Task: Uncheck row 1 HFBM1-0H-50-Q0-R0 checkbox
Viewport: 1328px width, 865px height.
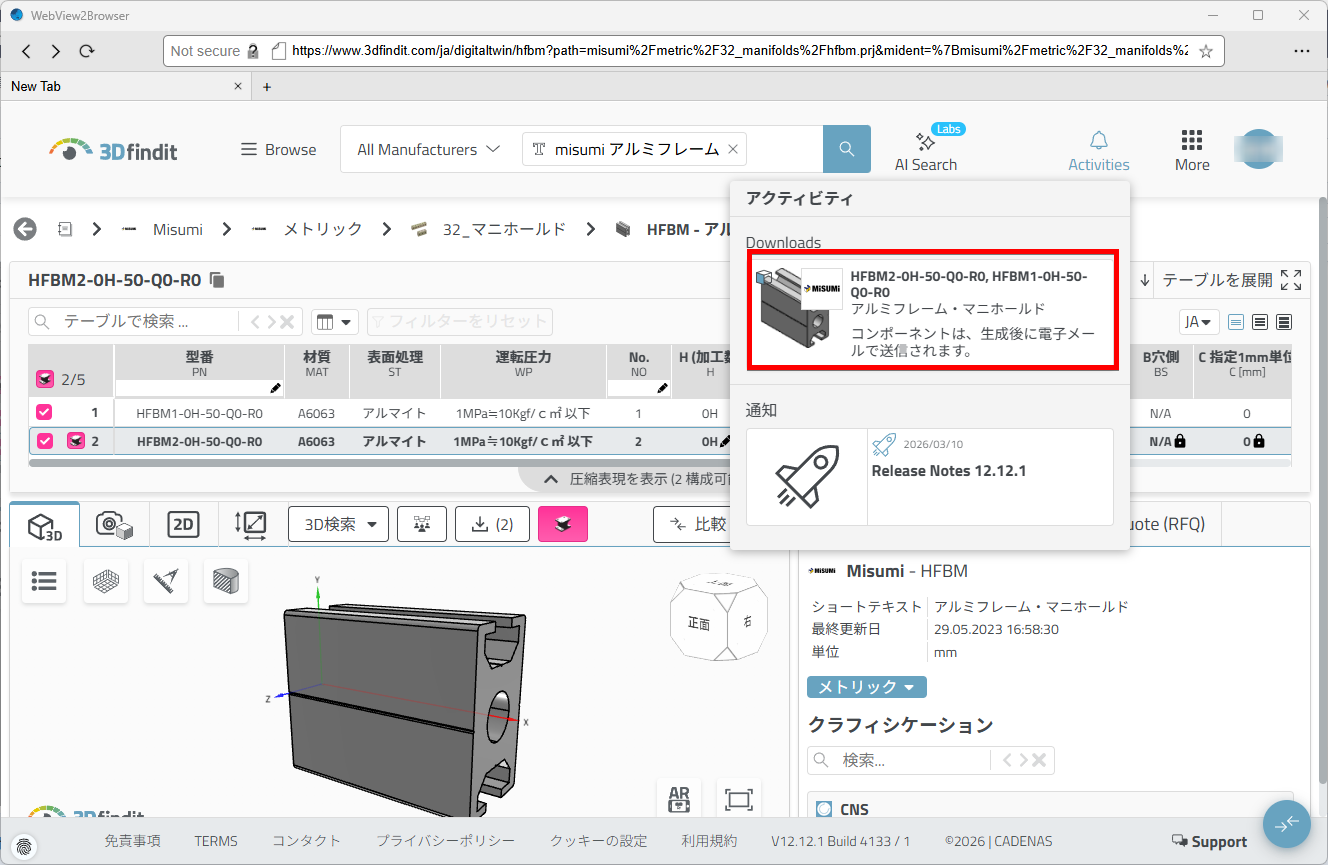Action: pyautogui.click(x=44, y=412)
